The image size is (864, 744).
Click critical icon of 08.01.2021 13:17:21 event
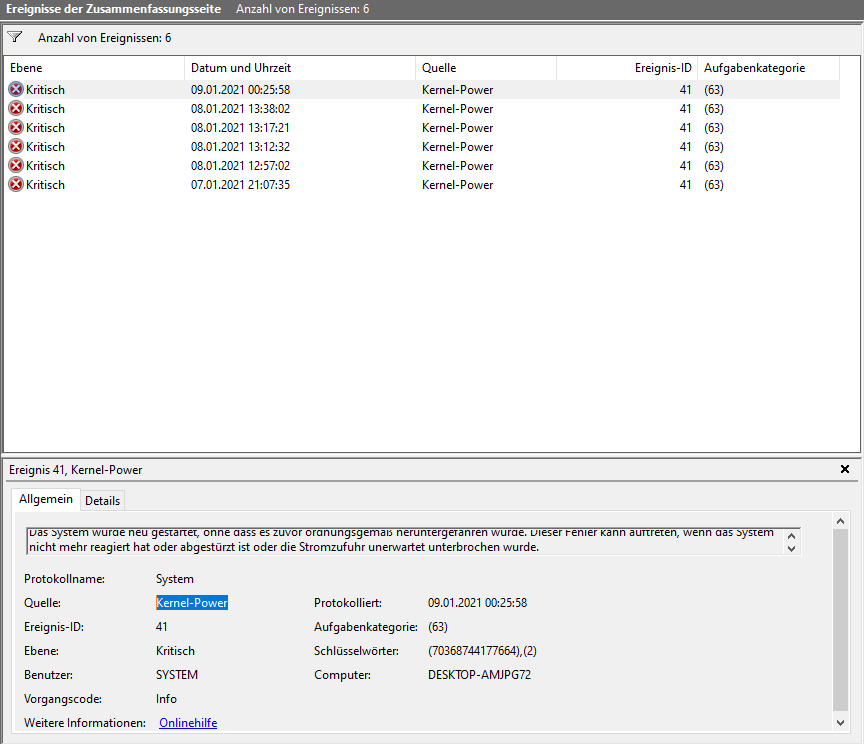(x=16, y=127)
